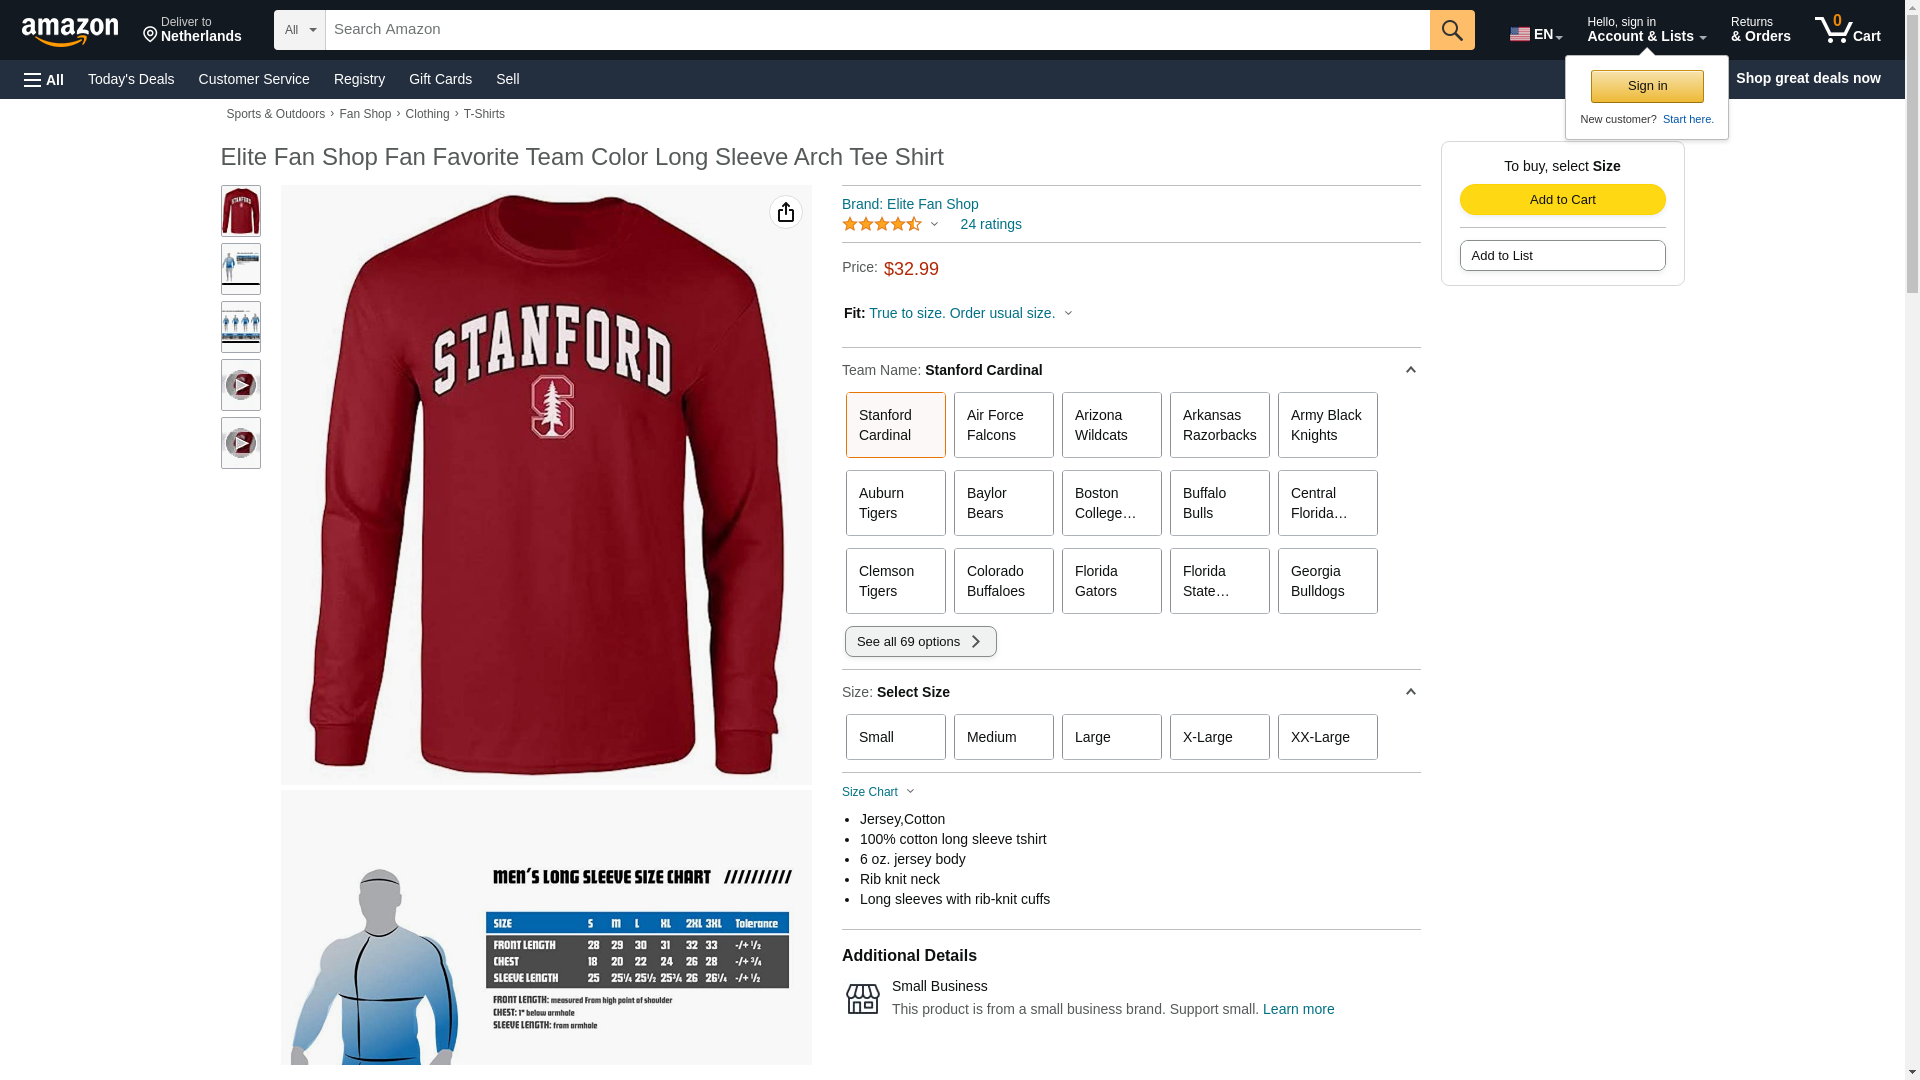Image resolution: width=1920 pixels, height=1080 pixels.
Task: Play the first product video thumbnail
Action: pyautogui.click(x=240, y=385)
